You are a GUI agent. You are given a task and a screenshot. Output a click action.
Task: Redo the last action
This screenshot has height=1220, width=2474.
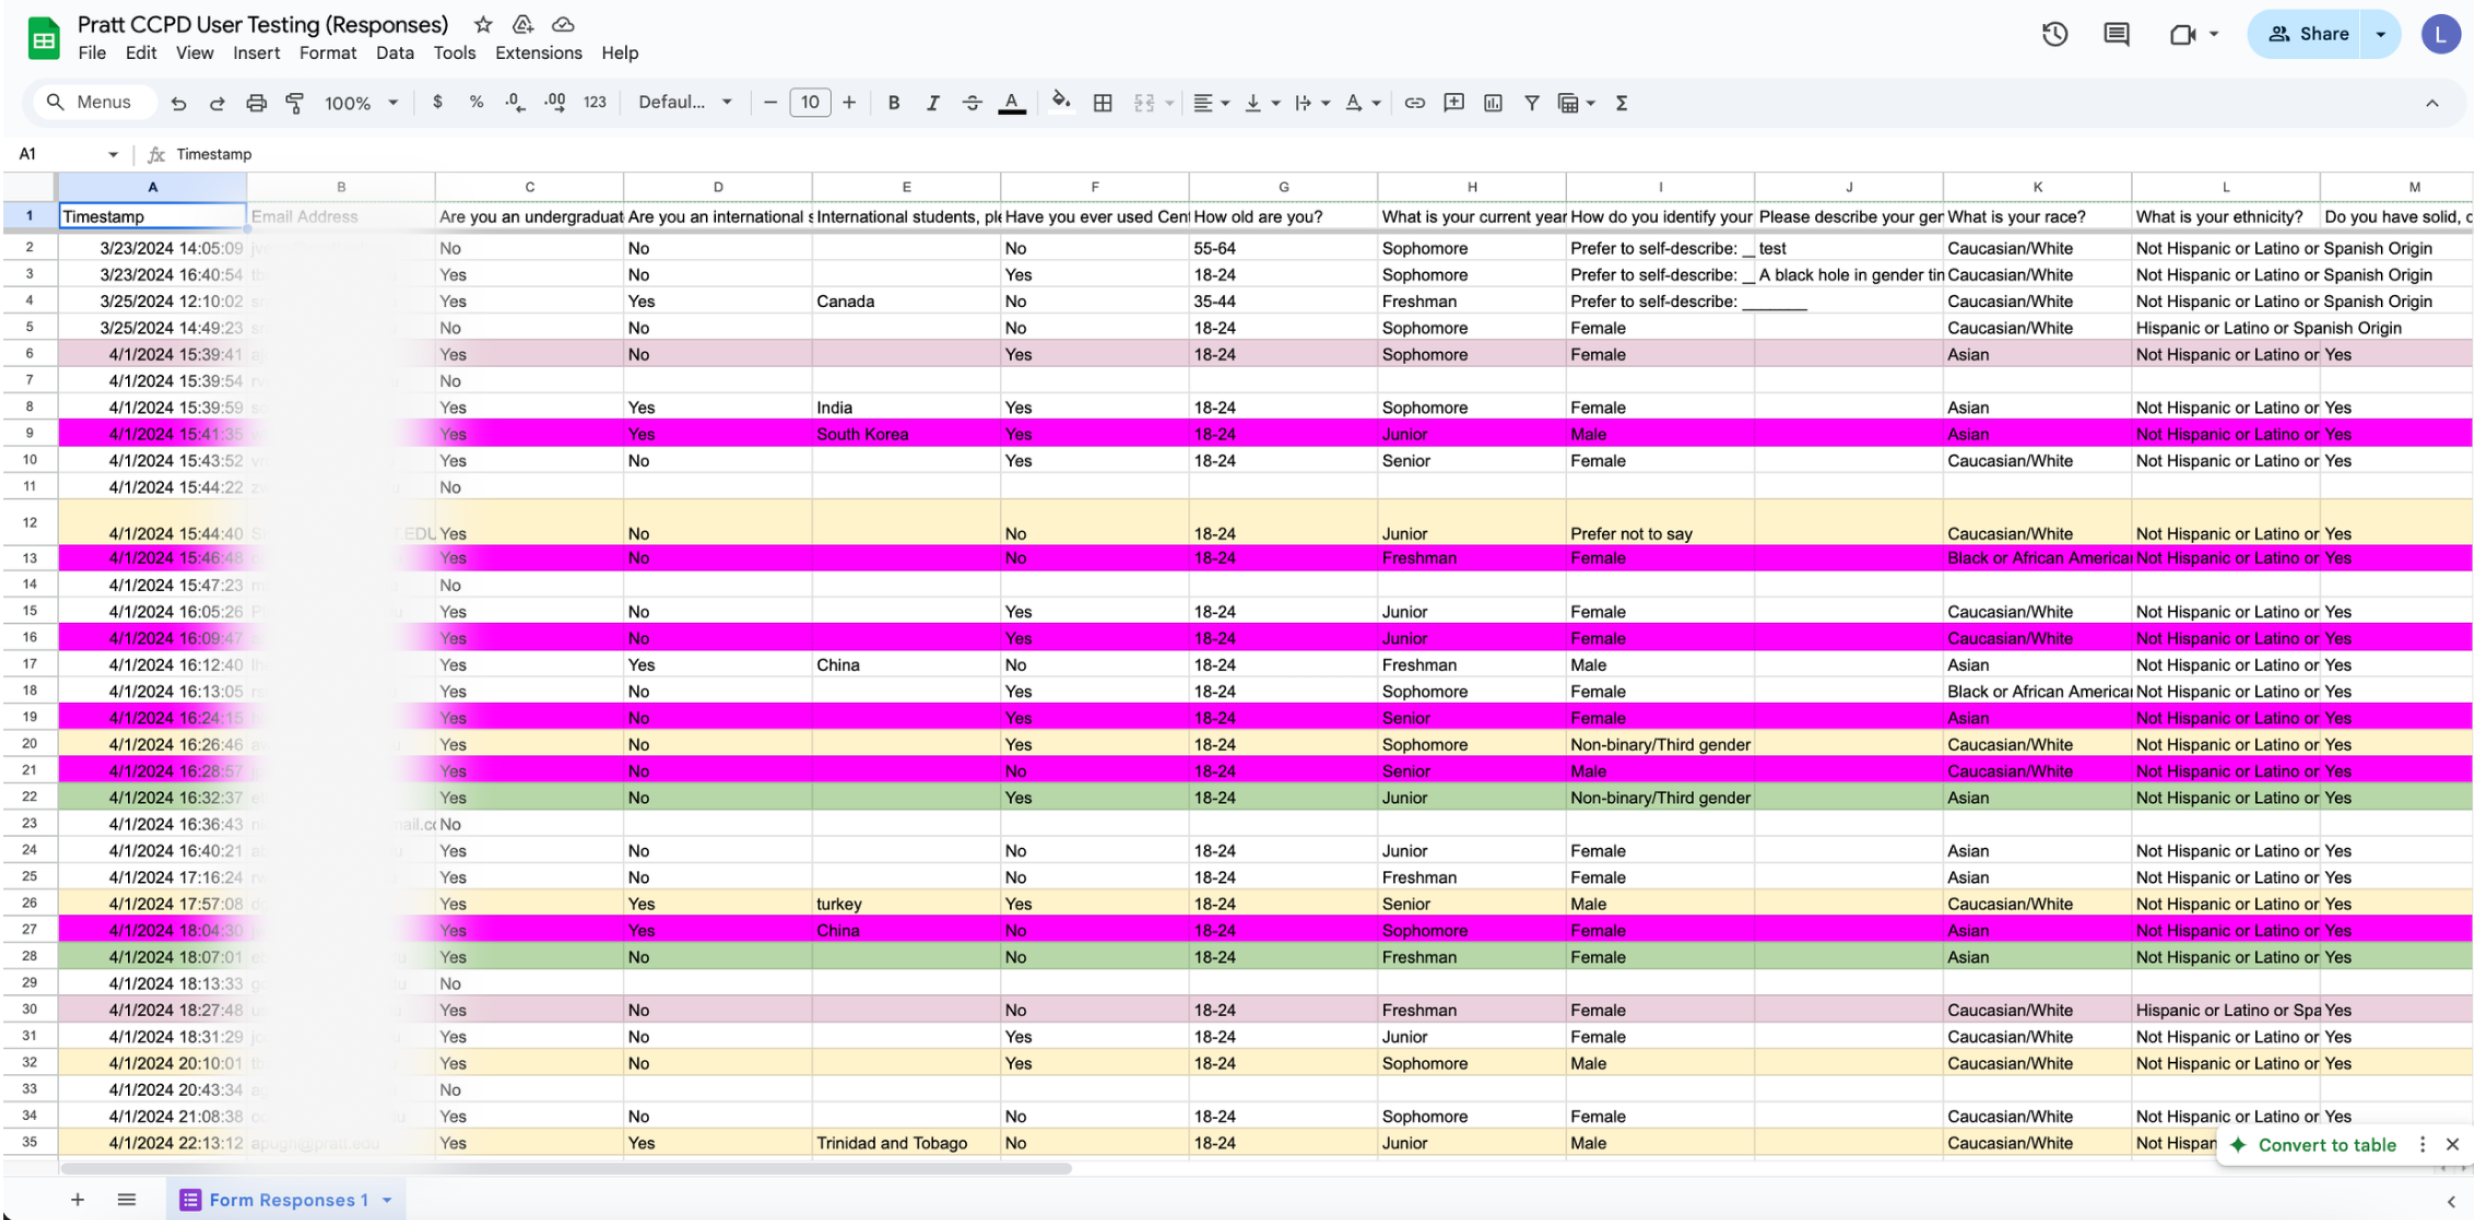coord(218,102)
